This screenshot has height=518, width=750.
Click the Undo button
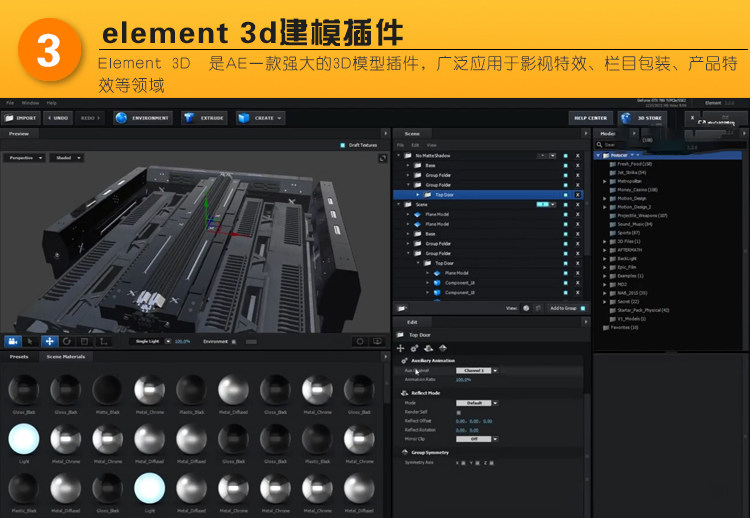pos(58,118)
